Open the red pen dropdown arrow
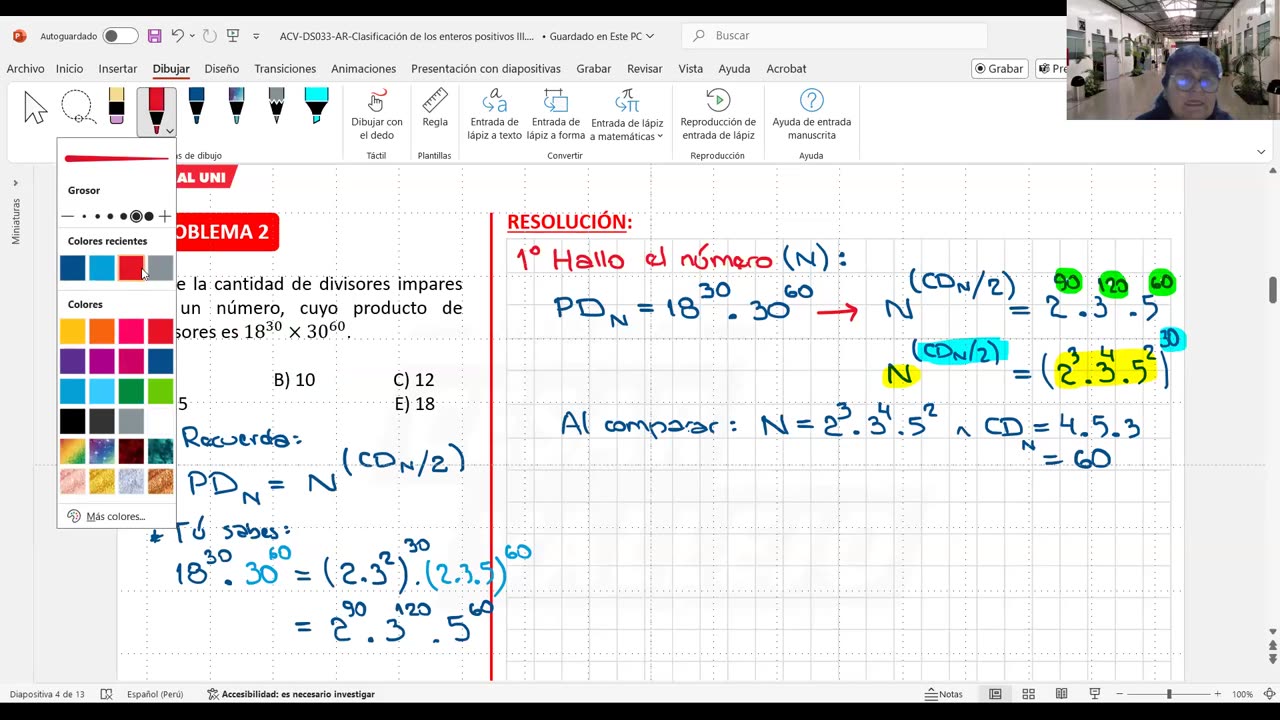 170,131
